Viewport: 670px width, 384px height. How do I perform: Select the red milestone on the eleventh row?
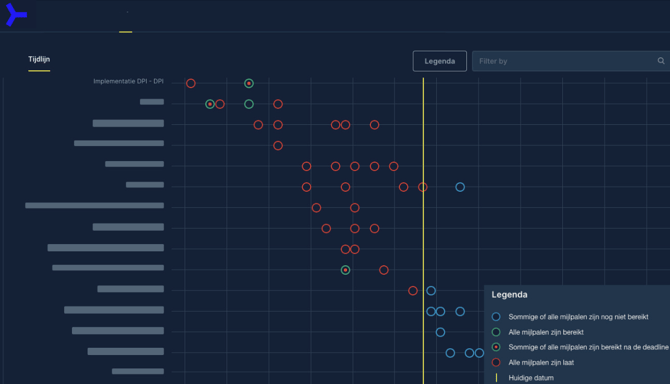[413, 291]
